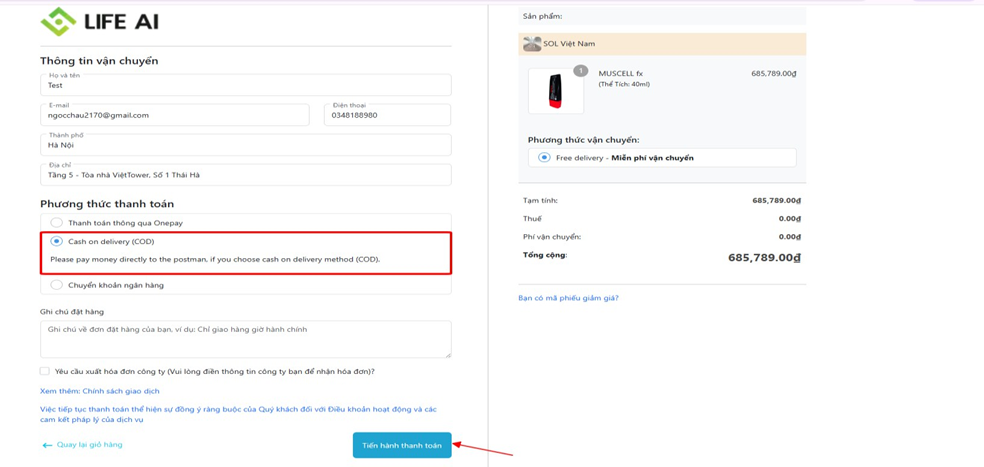Choose Chuyển khoản ngân hàng payment method
The width and height of the screenshot is (984, 467).
pyautogui.click(x=57, y=285)
